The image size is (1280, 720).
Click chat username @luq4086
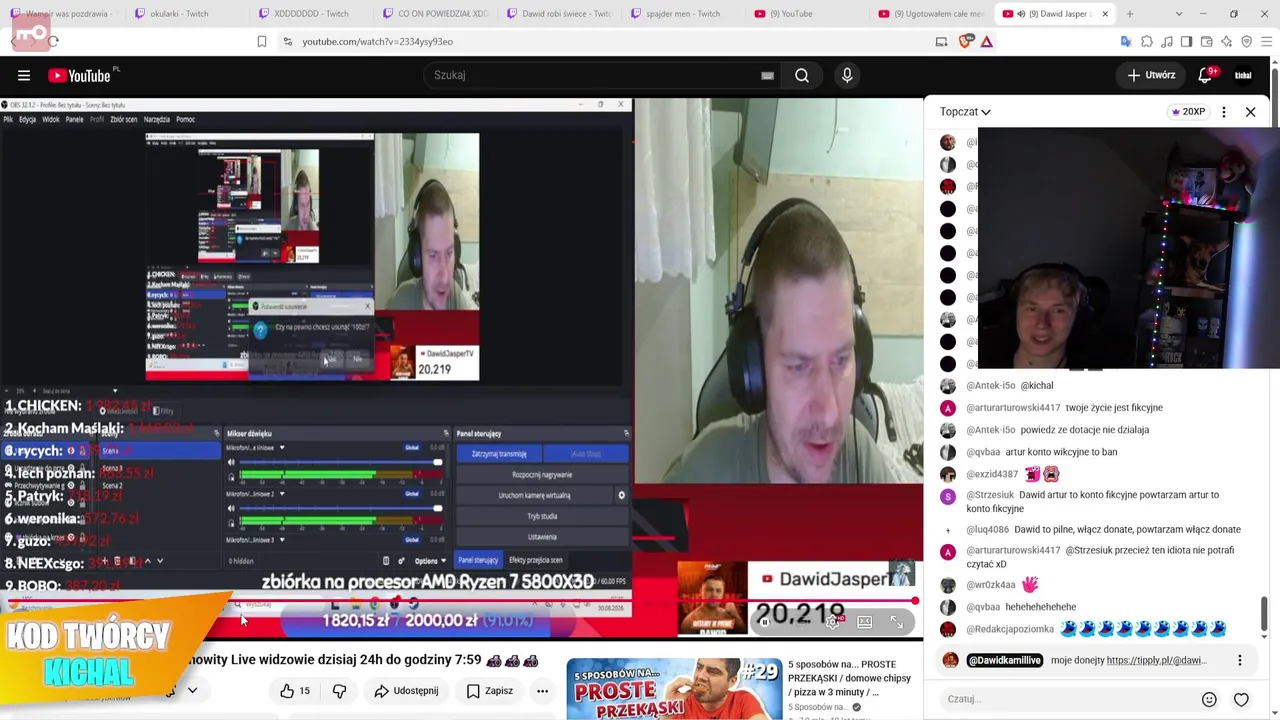[987, 530]
